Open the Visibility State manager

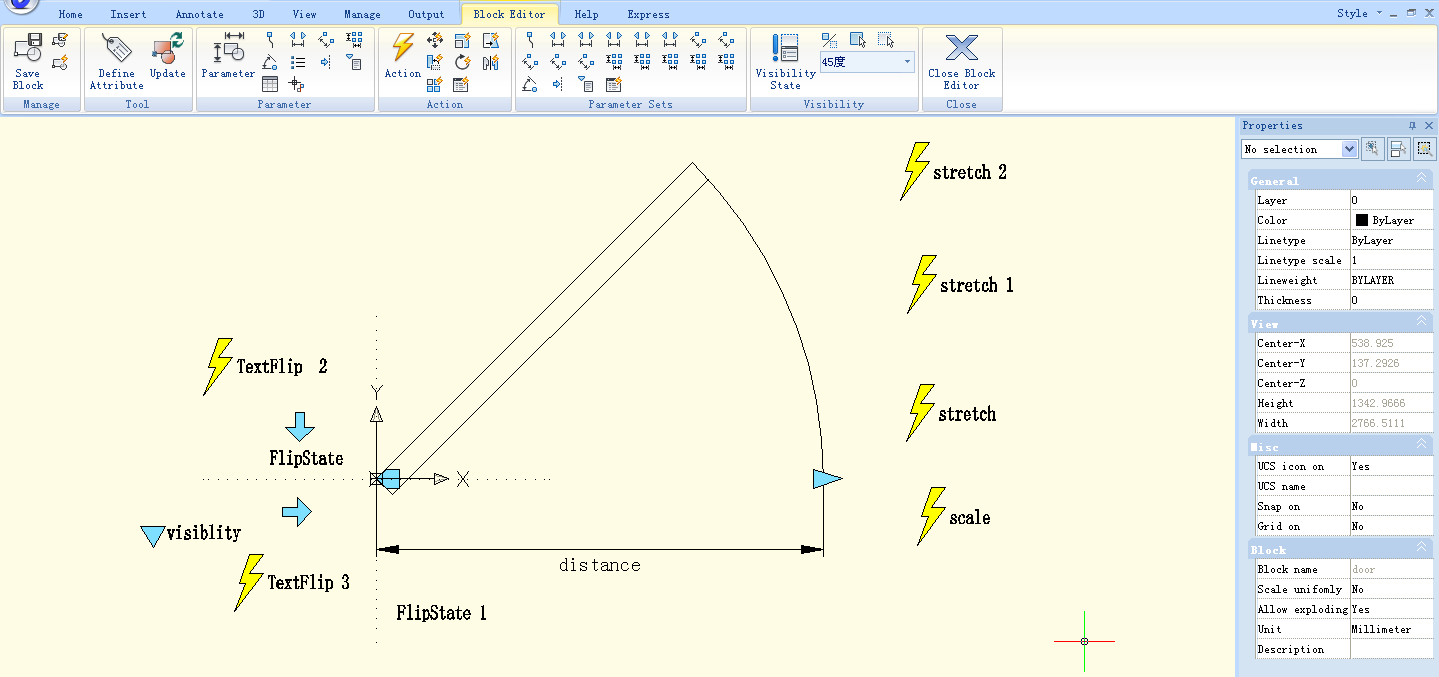pyautogui.click(x=785, y=50)
